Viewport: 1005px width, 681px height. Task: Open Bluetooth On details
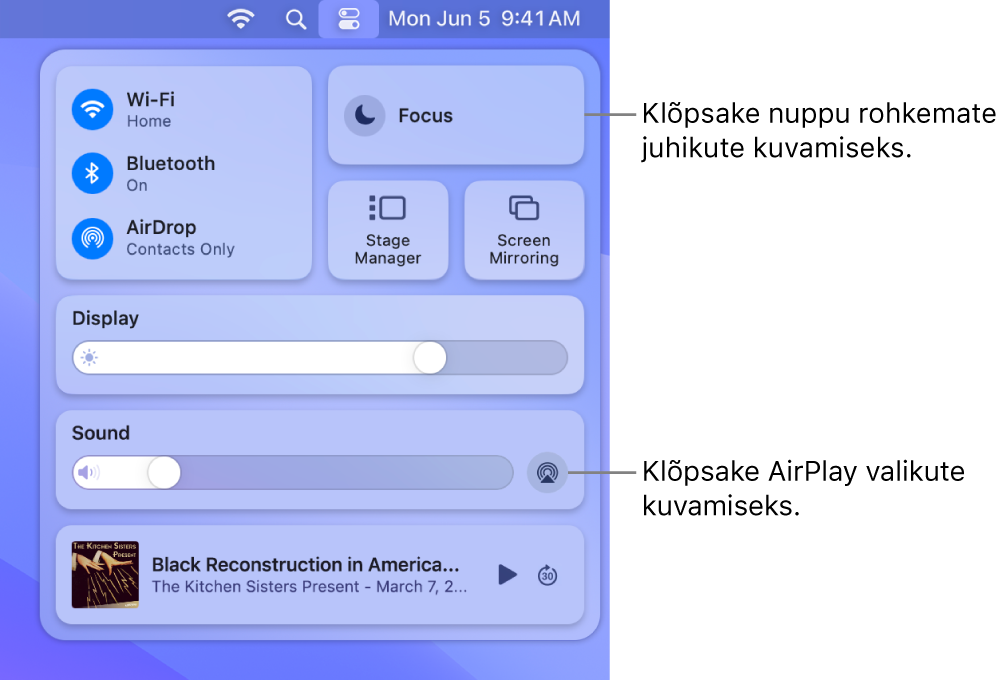pyautogui.click(x=170, y=173)
